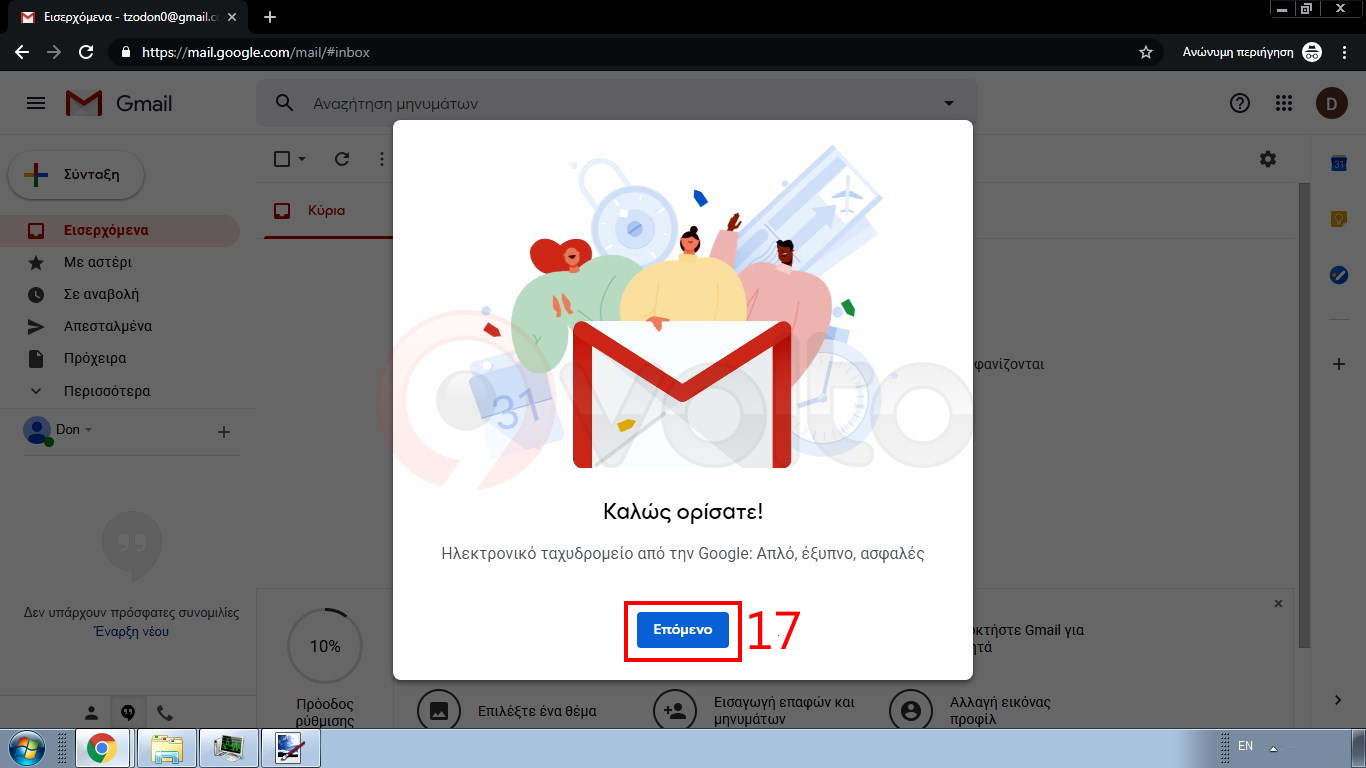
Task: Open the account avatar D
Action: (1331, 103)
